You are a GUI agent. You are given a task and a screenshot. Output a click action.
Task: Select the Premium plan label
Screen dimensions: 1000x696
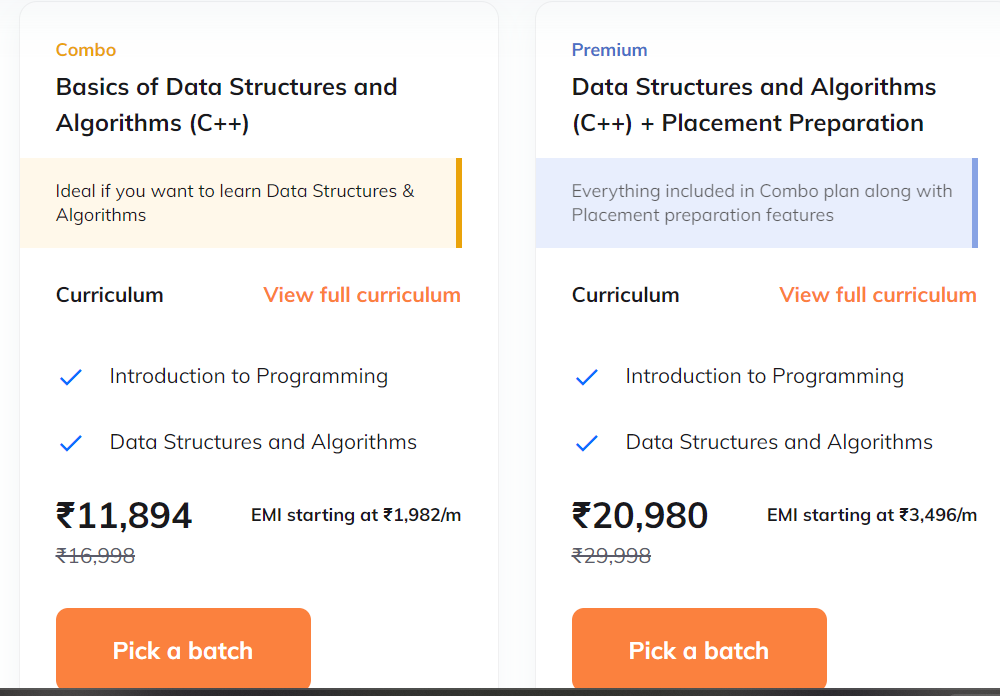coord(610,50)
